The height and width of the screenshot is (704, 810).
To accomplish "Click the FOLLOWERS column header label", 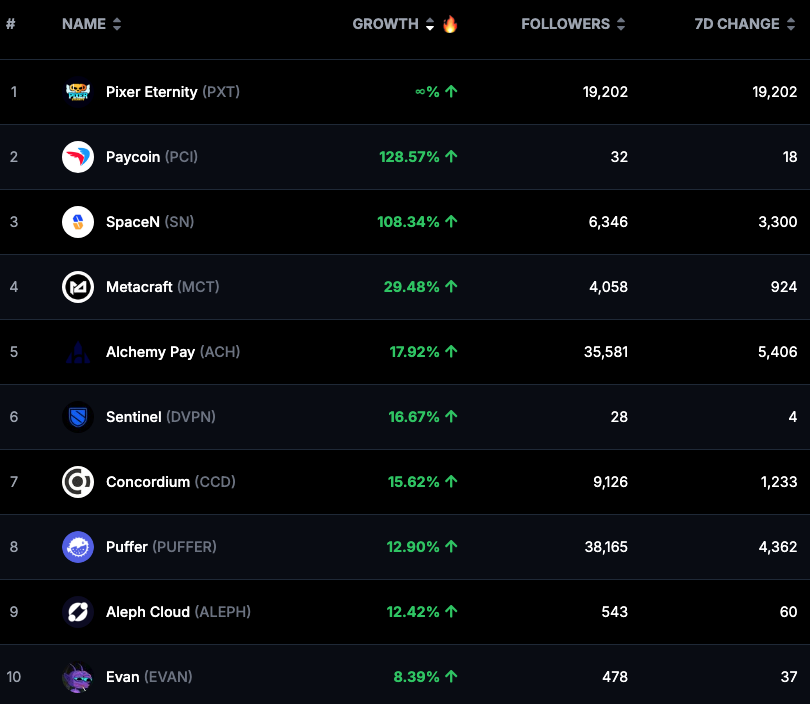I will pos(566,24).
